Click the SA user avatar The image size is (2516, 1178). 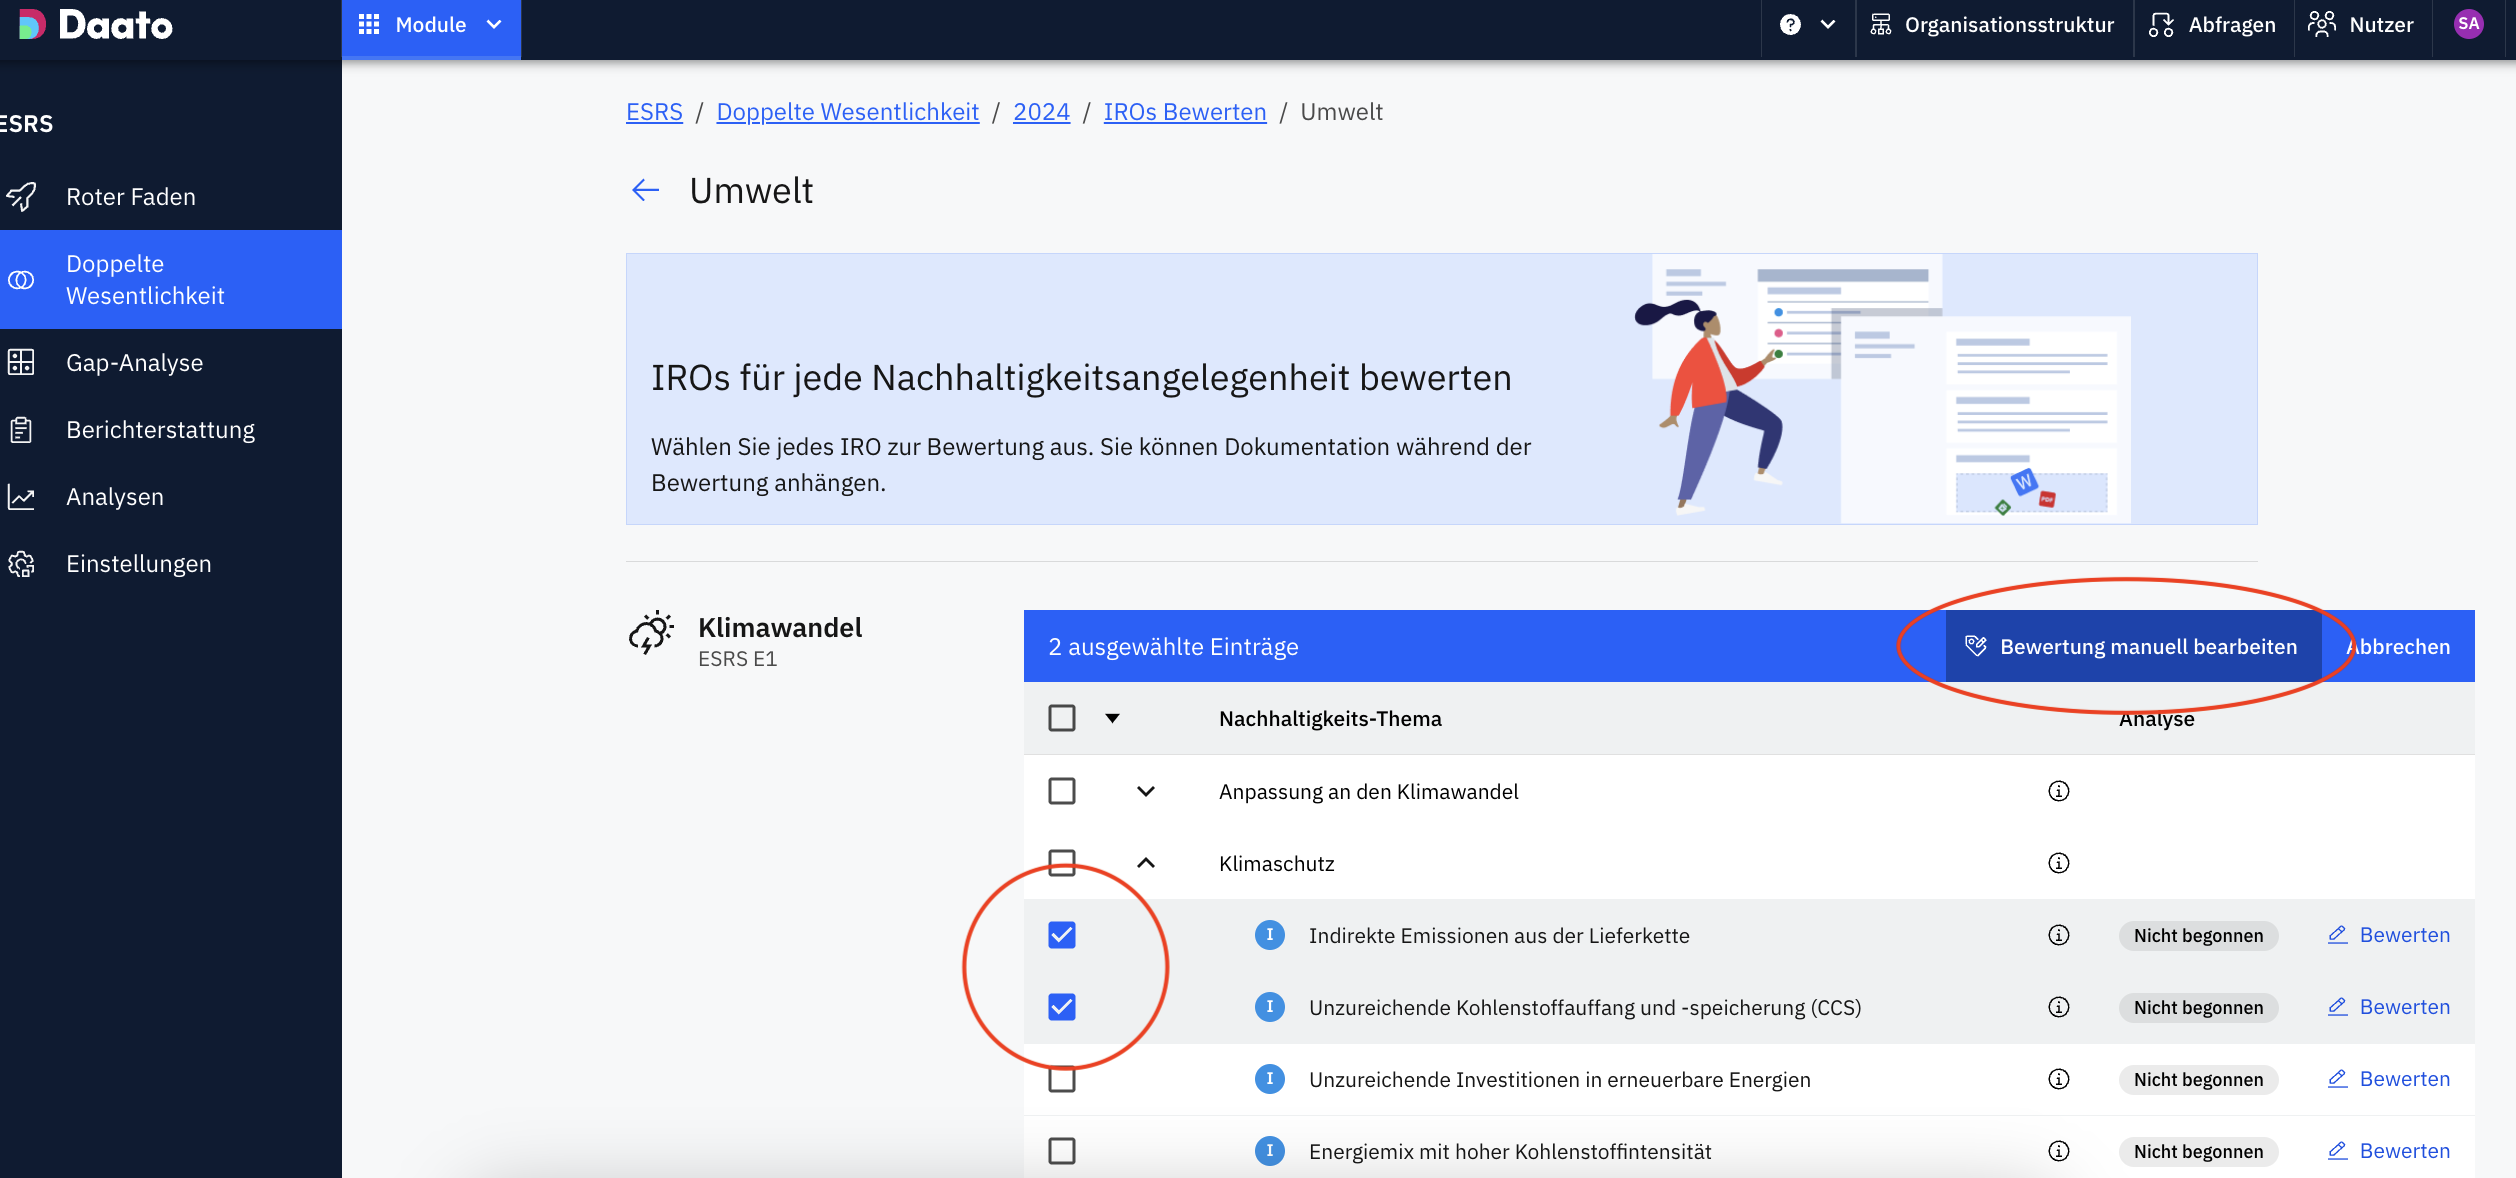click(2468, 24)
